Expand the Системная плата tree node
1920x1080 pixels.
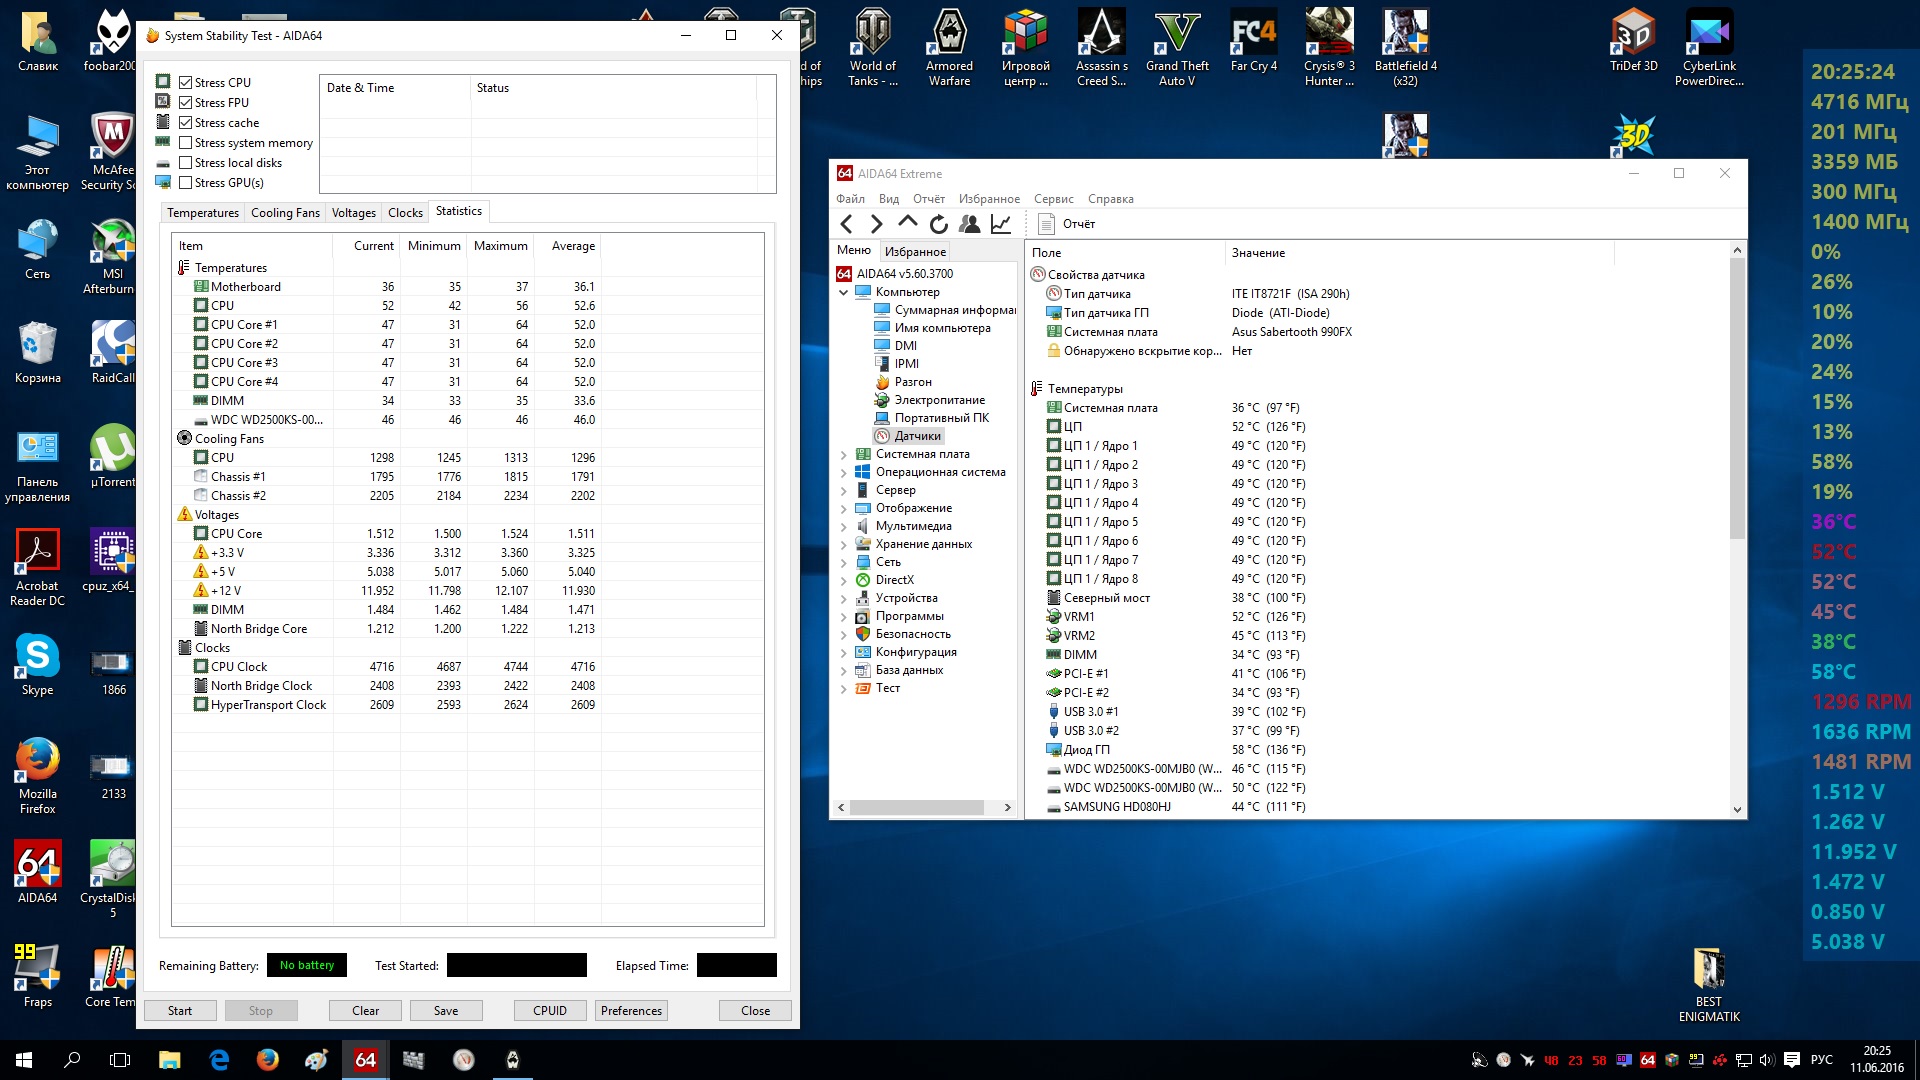(x=843, y=454)
